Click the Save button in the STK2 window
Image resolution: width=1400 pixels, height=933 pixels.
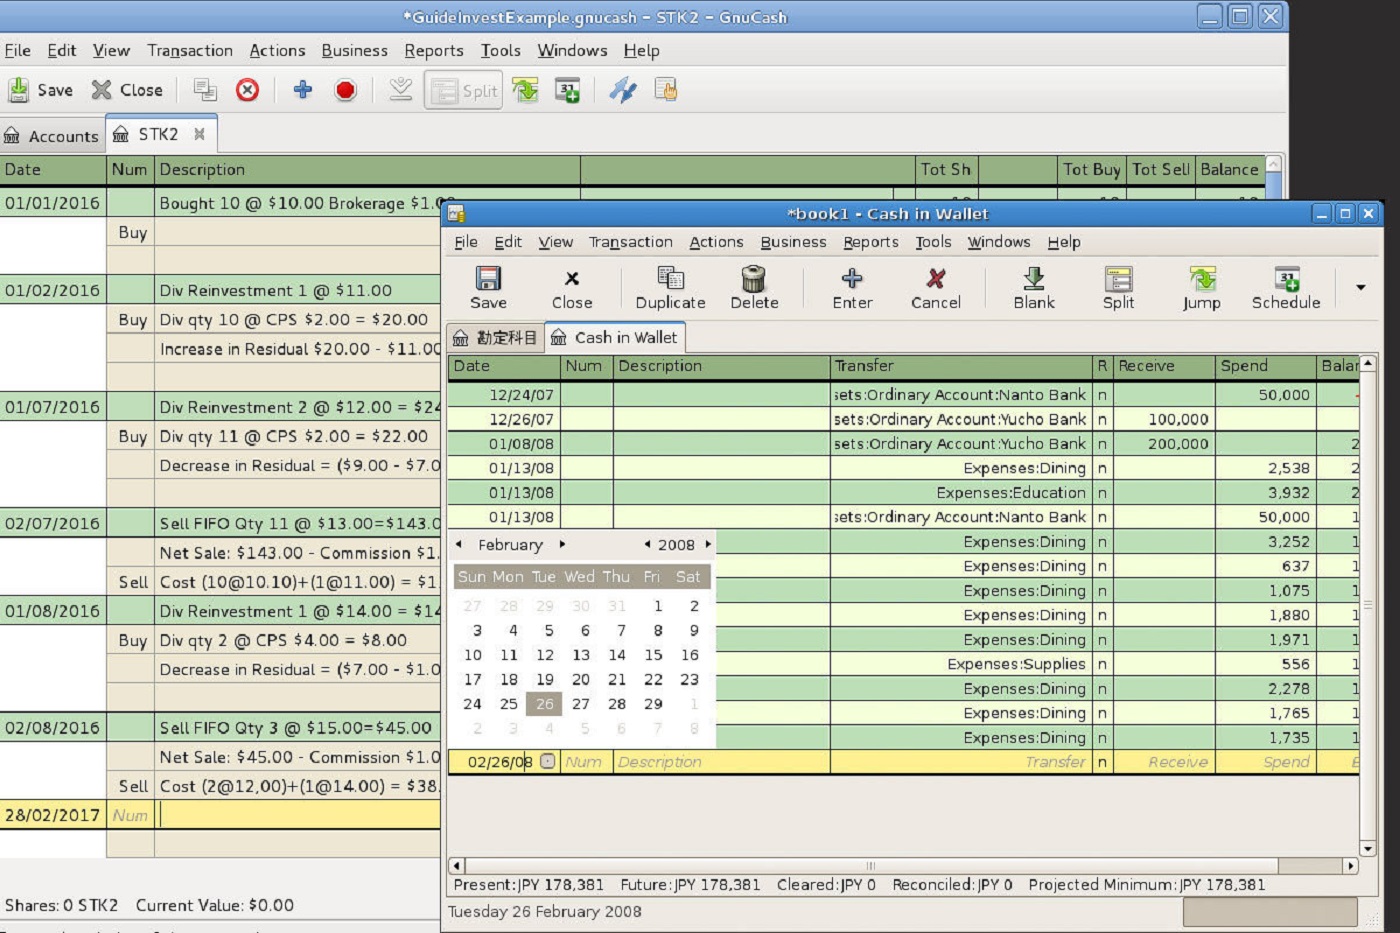[x=41, y=90]
